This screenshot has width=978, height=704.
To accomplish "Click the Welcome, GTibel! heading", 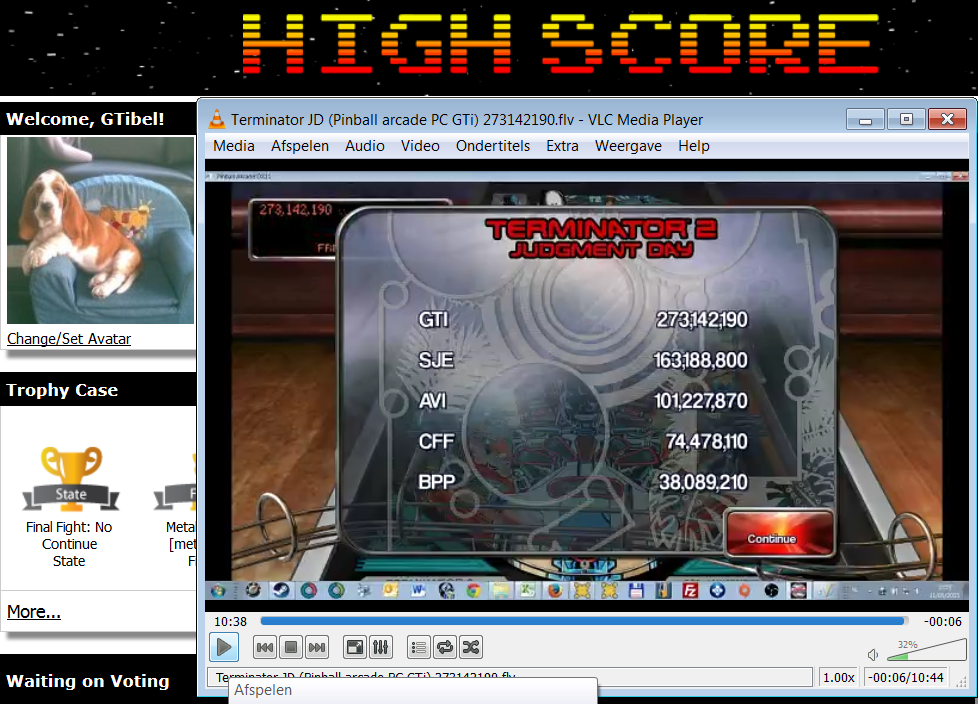I will pos(85,119).
